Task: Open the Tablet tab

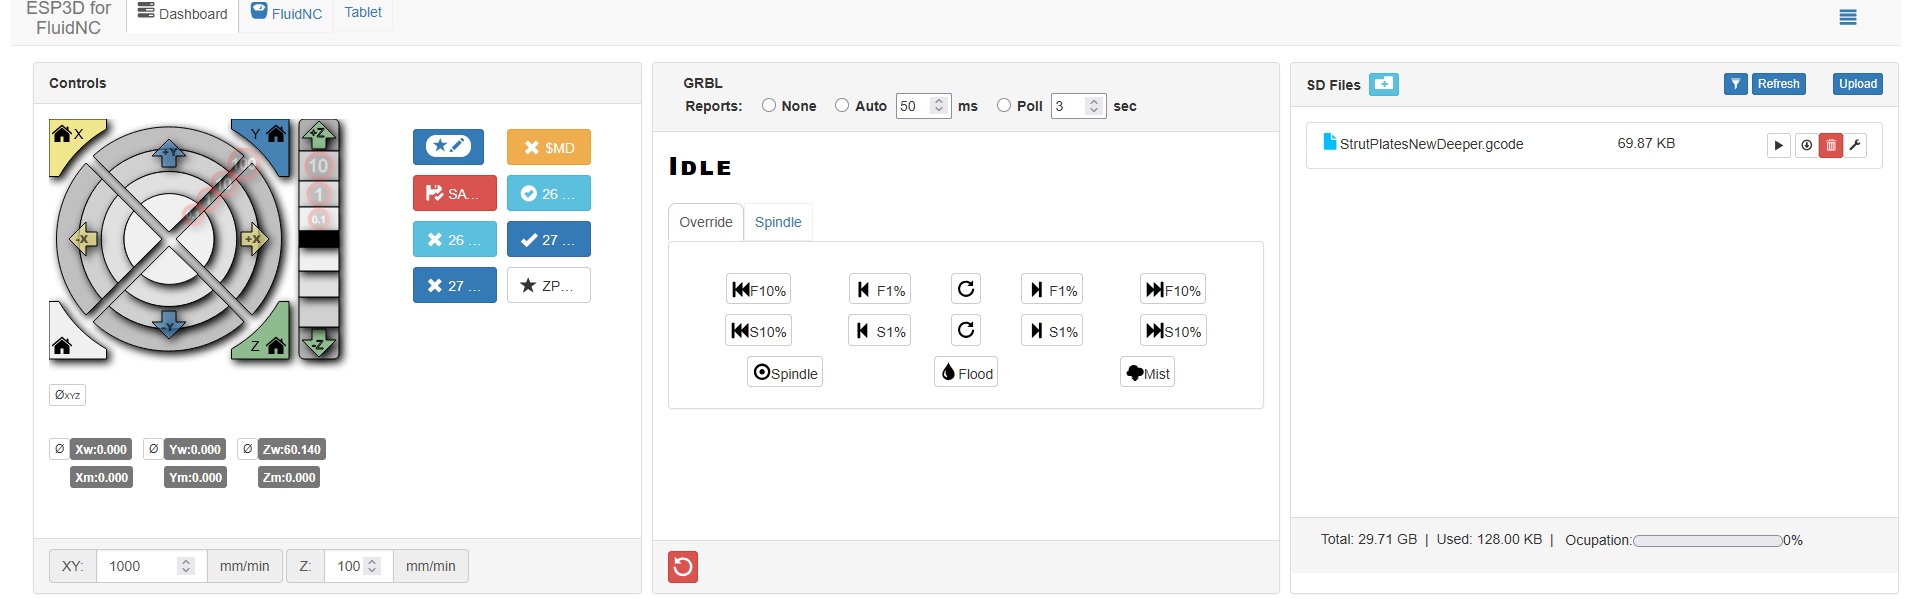Action: pos(363,13)
